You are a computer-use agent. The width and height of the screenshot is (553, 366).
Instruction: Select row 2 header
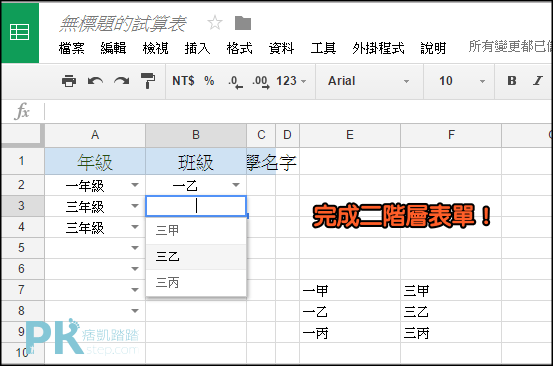point(22,185)
